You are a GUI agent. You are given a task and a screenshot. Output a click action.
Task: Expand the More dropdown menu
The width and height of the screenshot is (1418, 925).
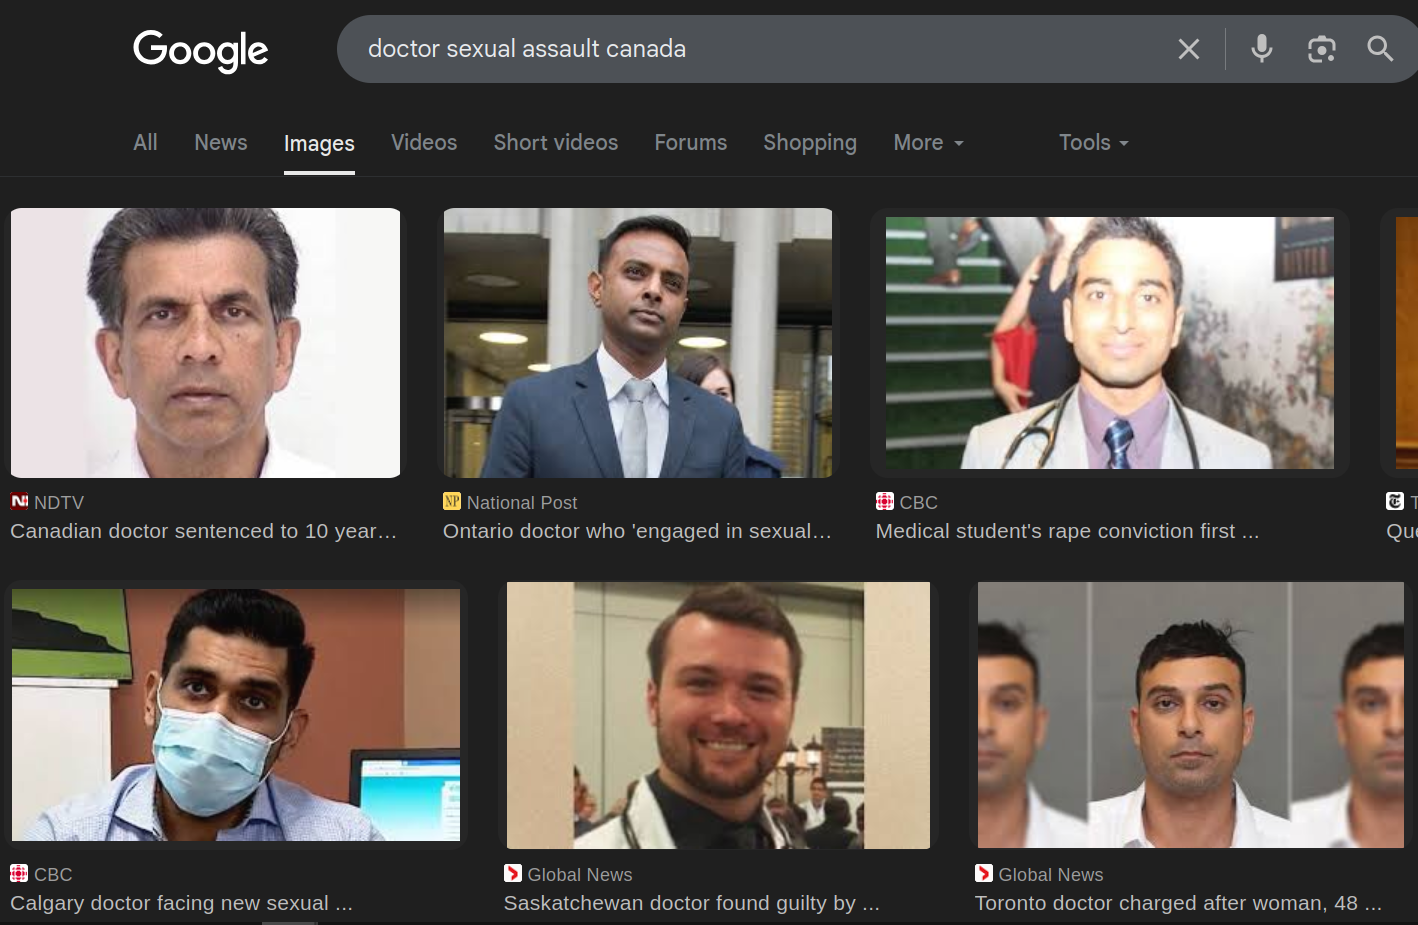click(x=928, y=143)
